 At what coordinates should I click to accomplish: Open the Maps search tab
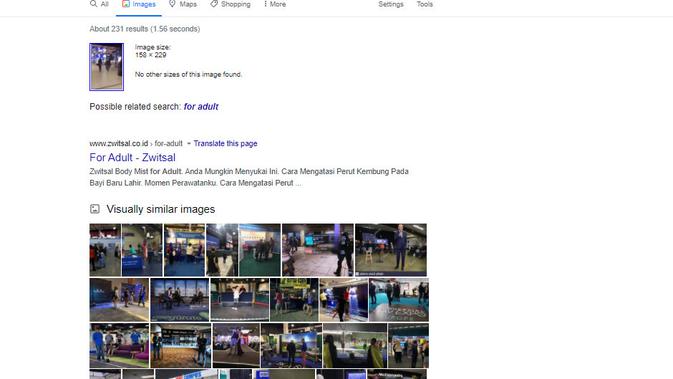click(x=183, y=4)
